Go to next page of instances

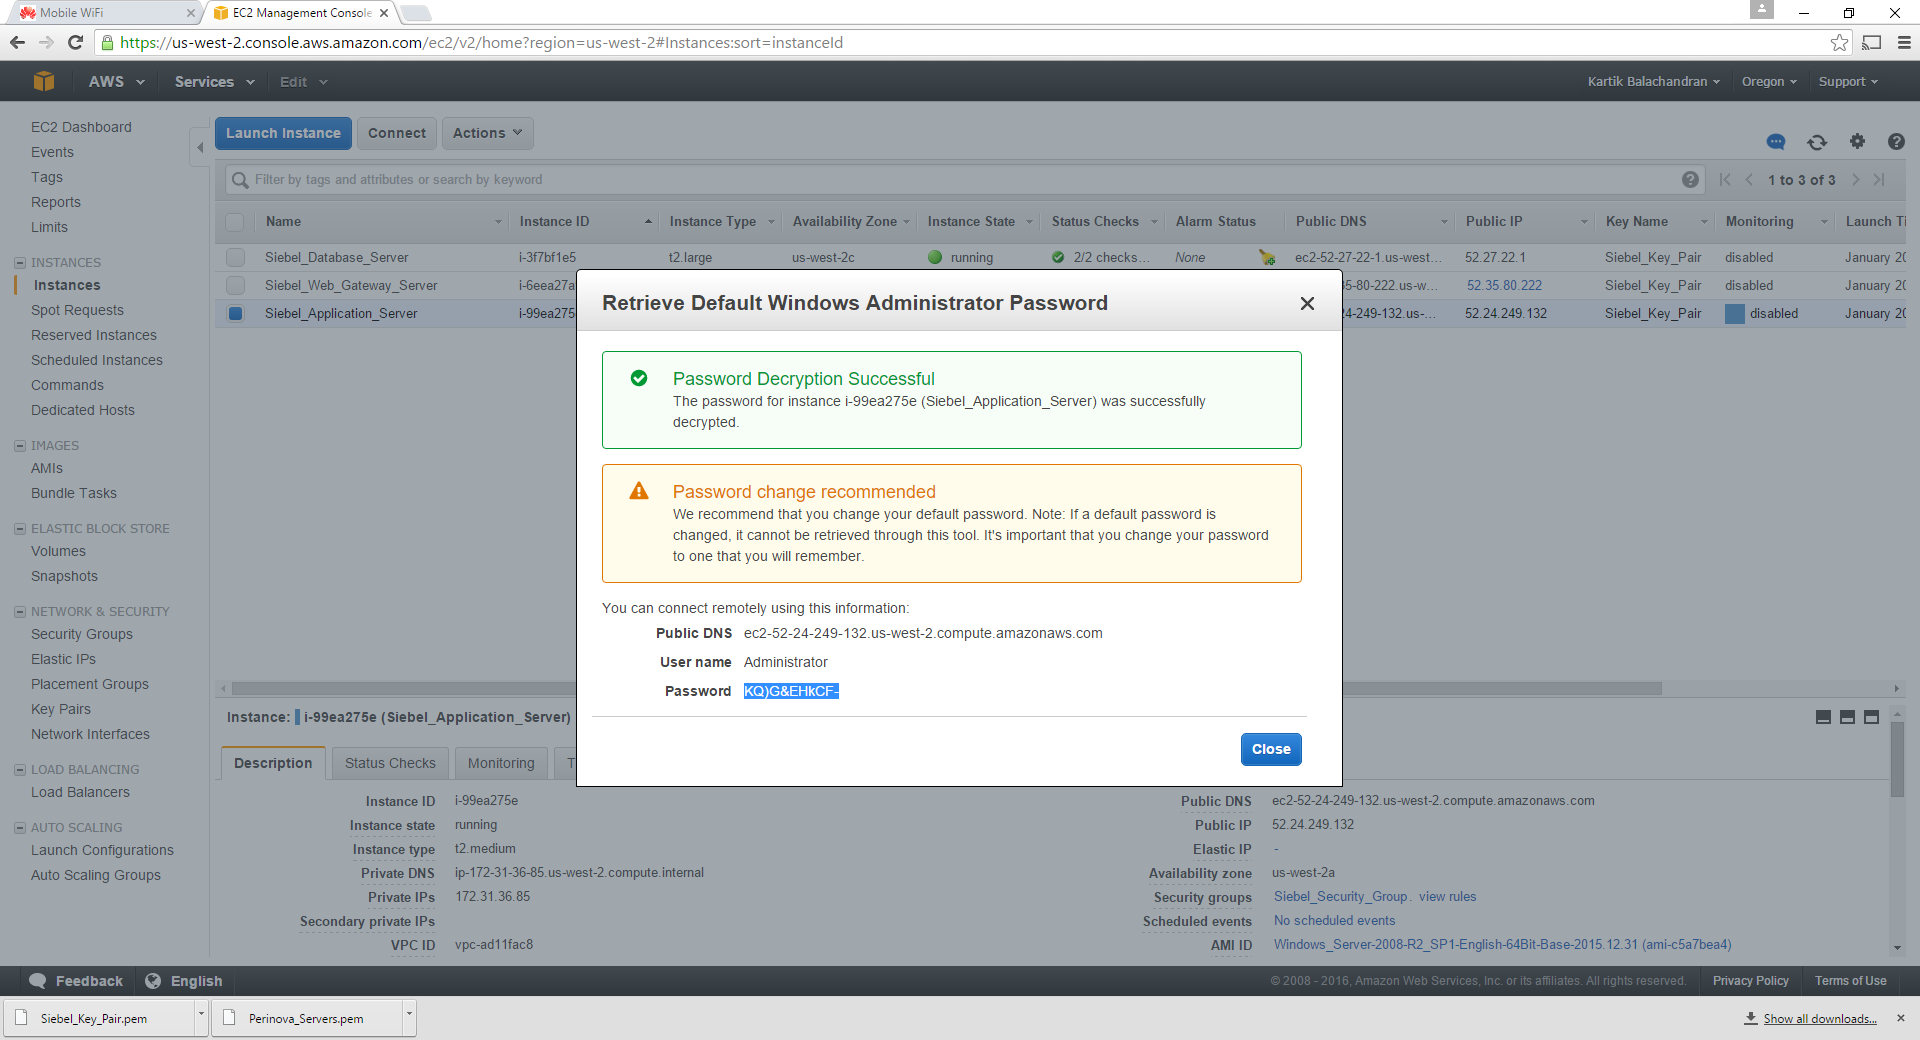coord(1856,180)
